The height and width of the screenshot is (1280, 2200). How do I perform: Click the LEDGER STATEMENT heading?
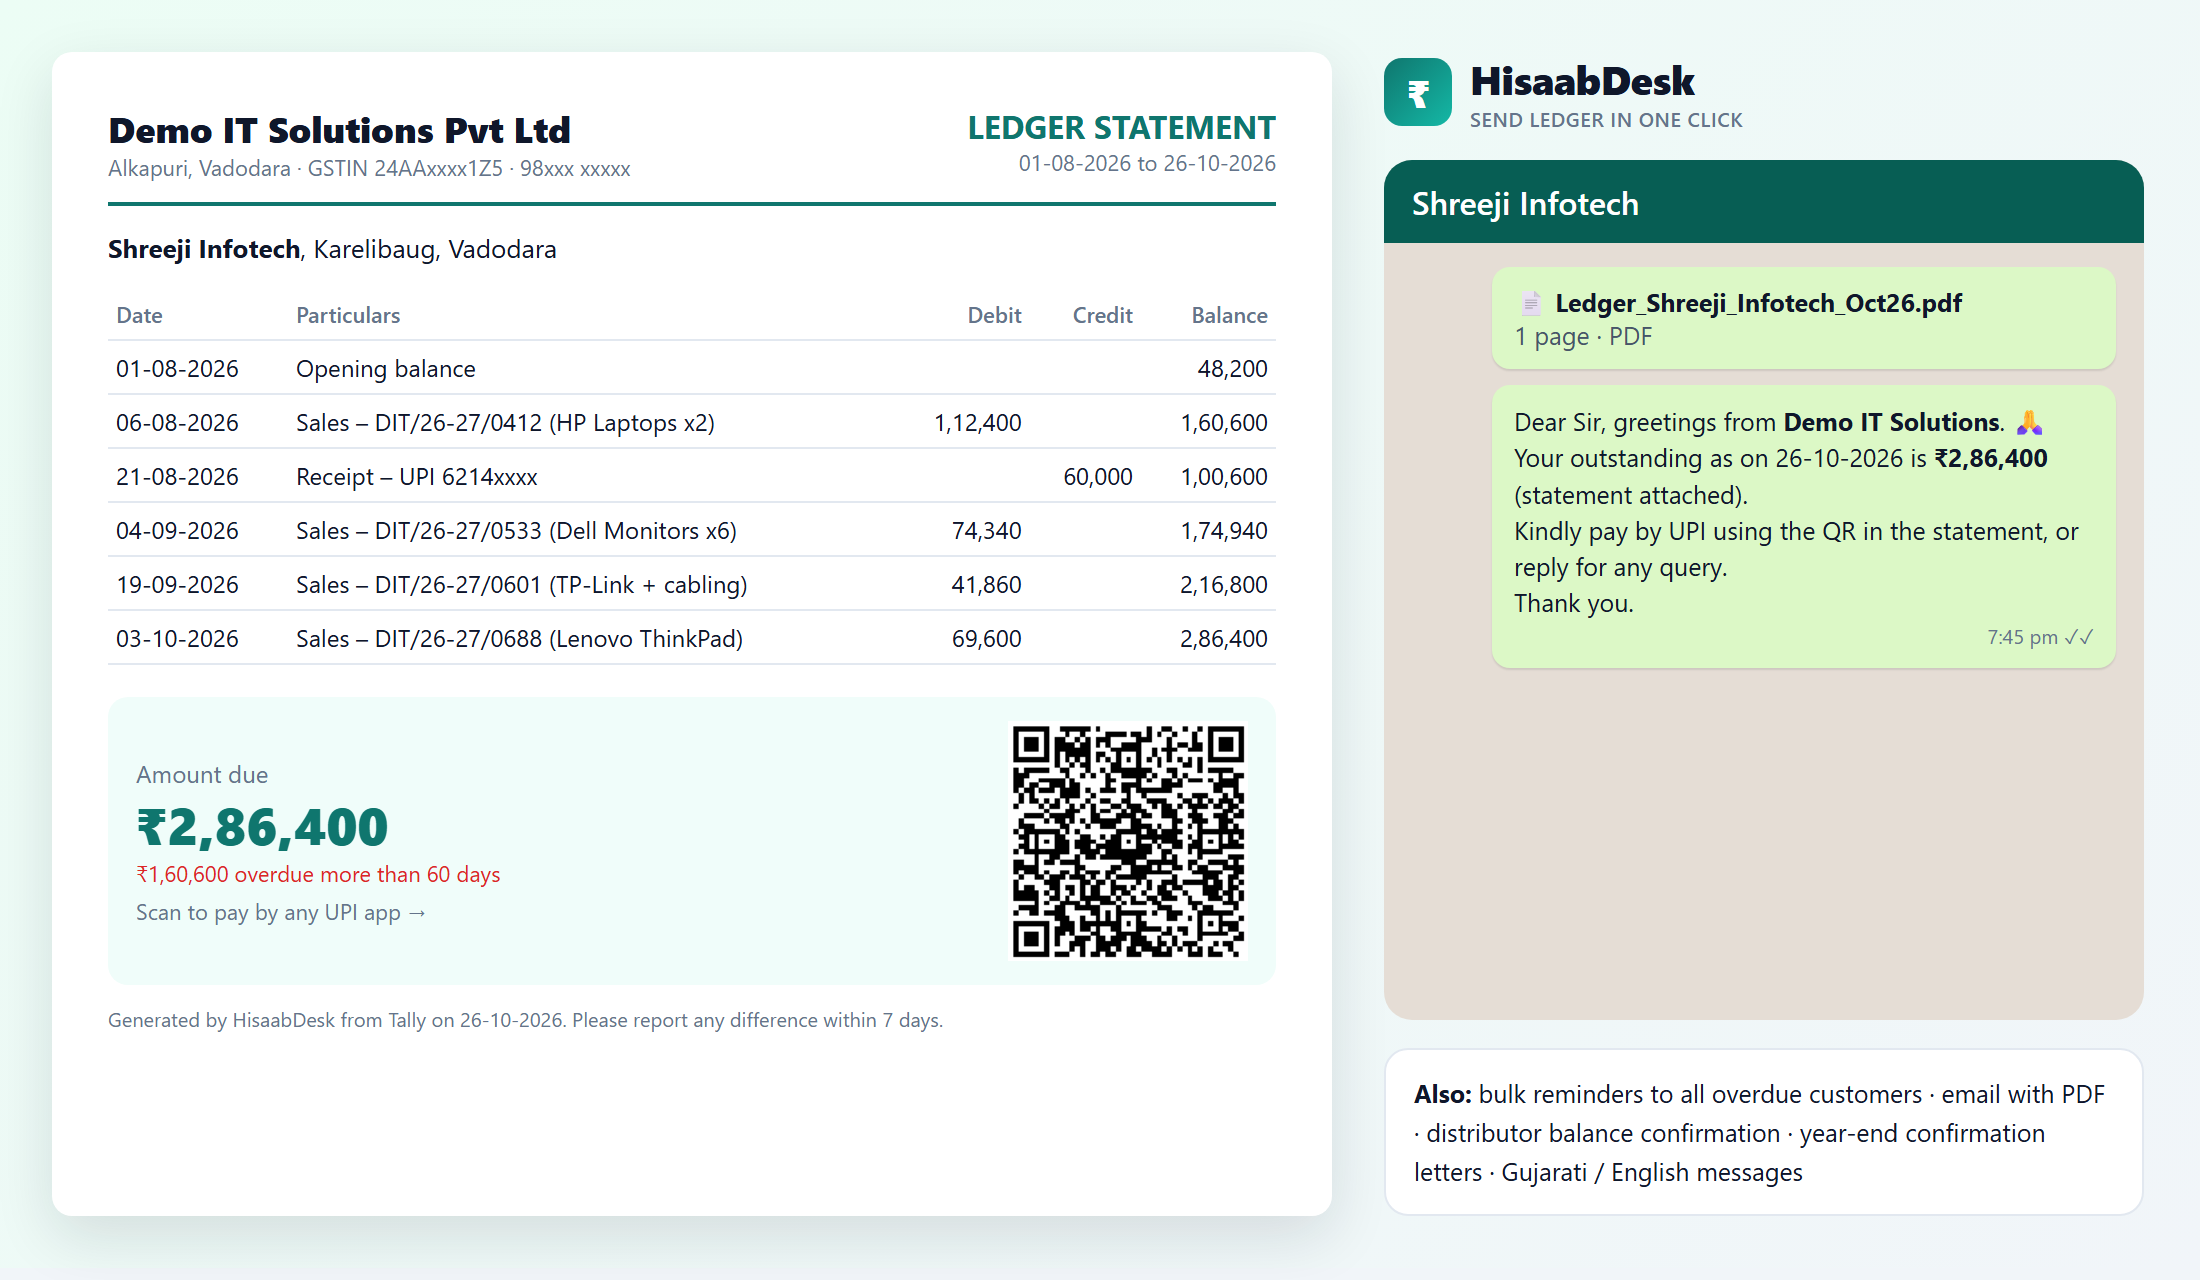point(1121,128)
